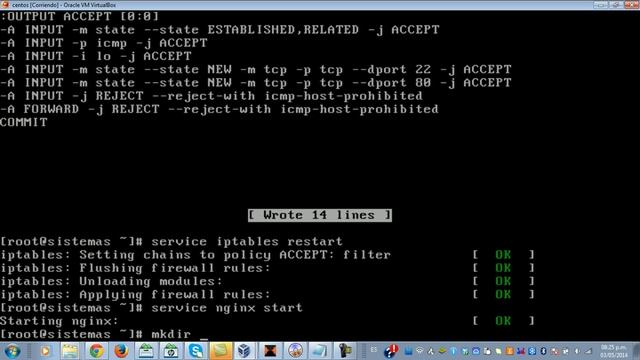Click the 'ESTABLISHED,RELATED -j ACCEPT' rule line
This screenshot has width=640, height=360.
[x=220, y=30]
